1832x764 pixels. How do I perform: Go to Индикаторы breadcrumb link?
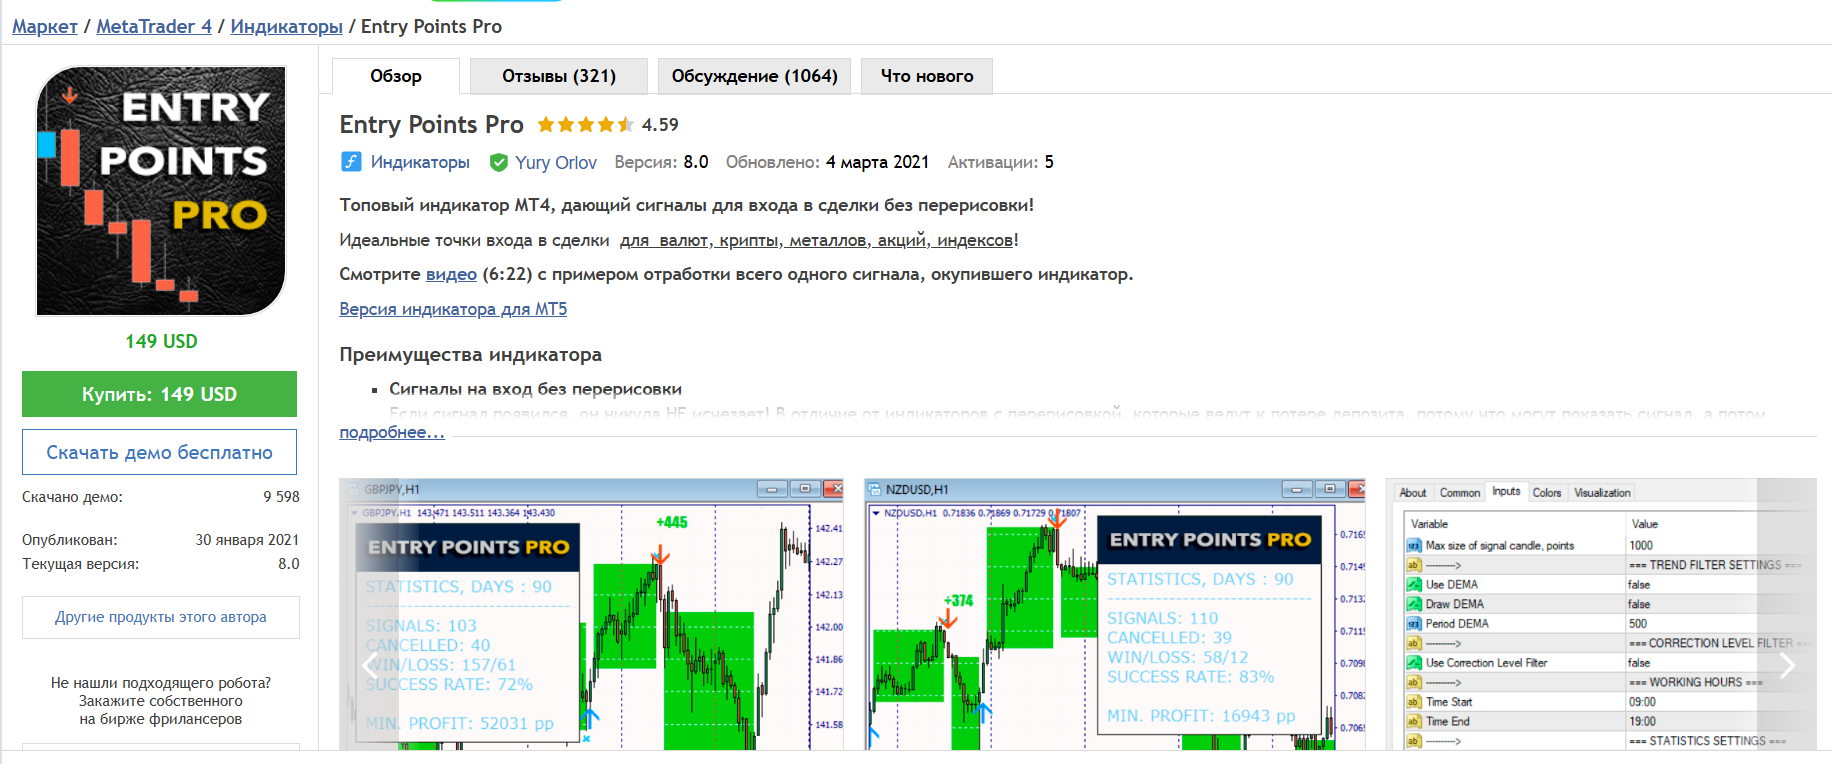(x=287, y=27)
